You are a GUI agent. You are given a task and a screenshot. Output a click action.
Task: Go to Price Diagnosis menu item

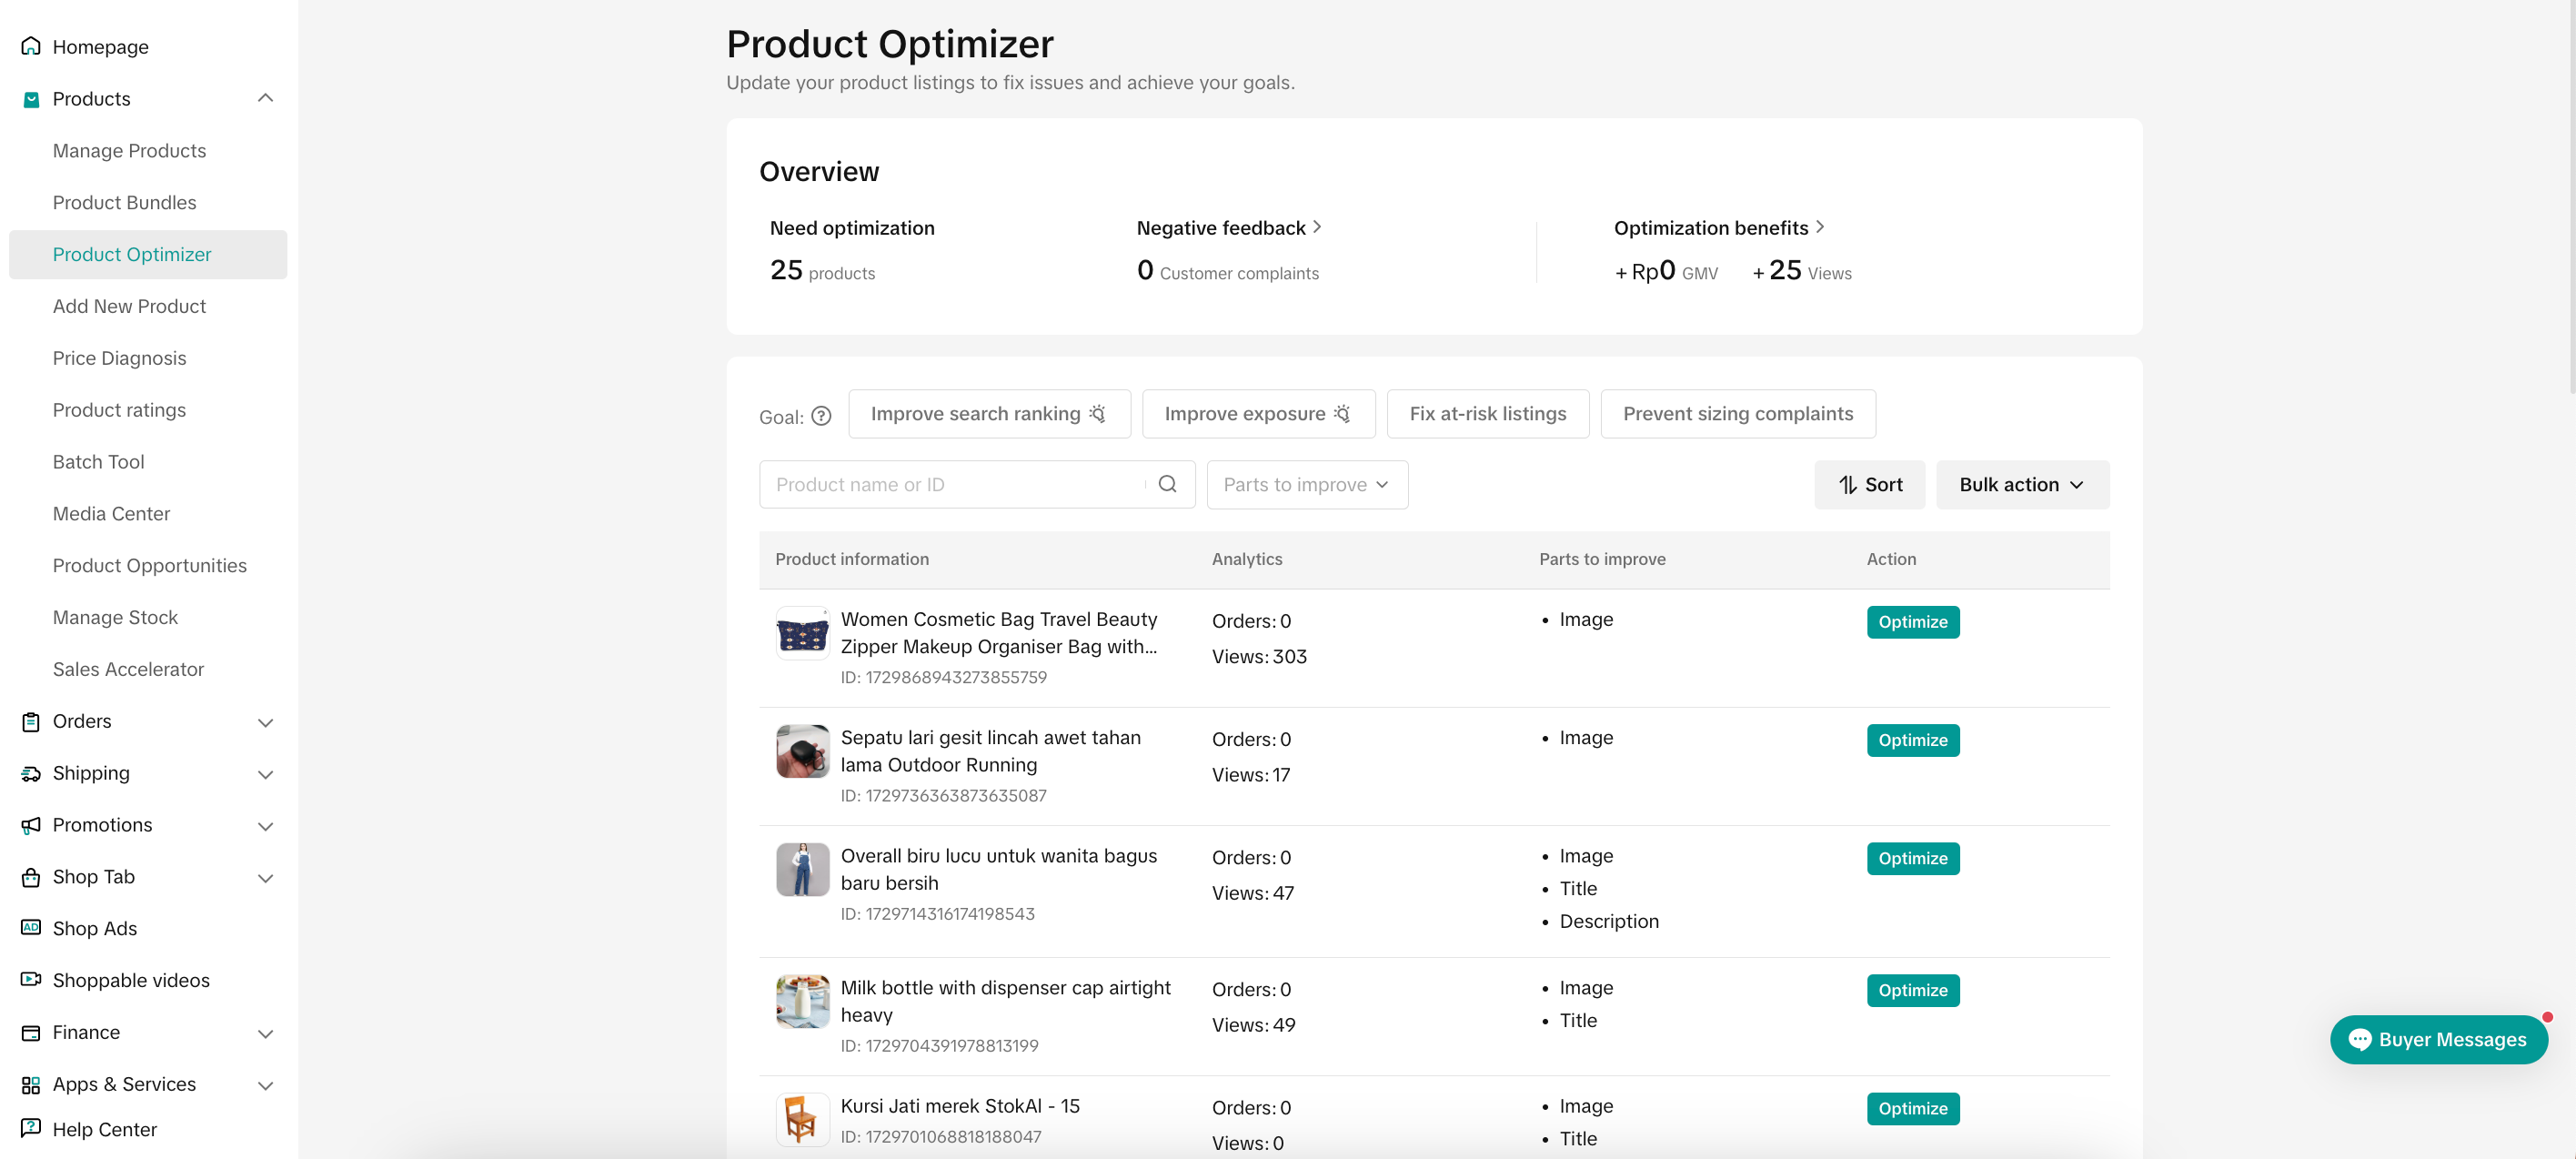[119, 358]
